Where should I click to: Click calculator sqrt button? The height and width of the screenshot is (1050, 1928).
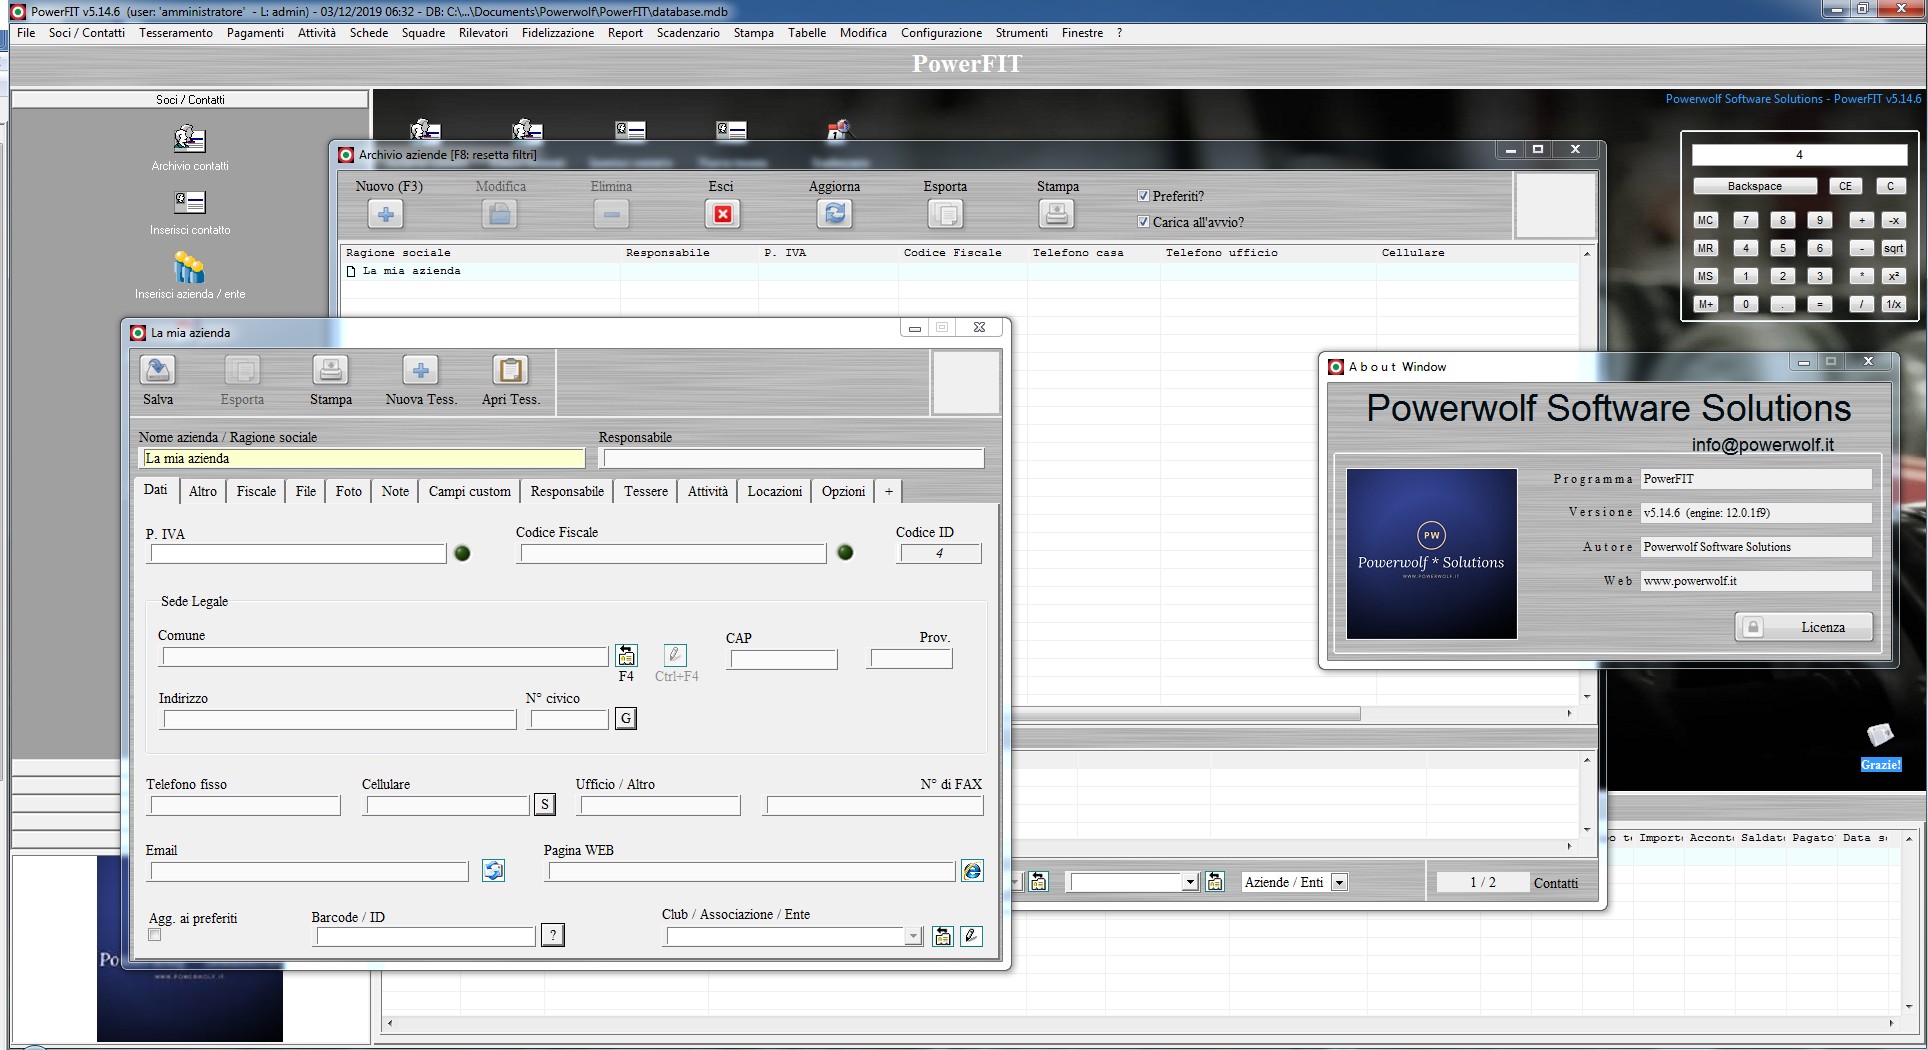pos(1893,248)
